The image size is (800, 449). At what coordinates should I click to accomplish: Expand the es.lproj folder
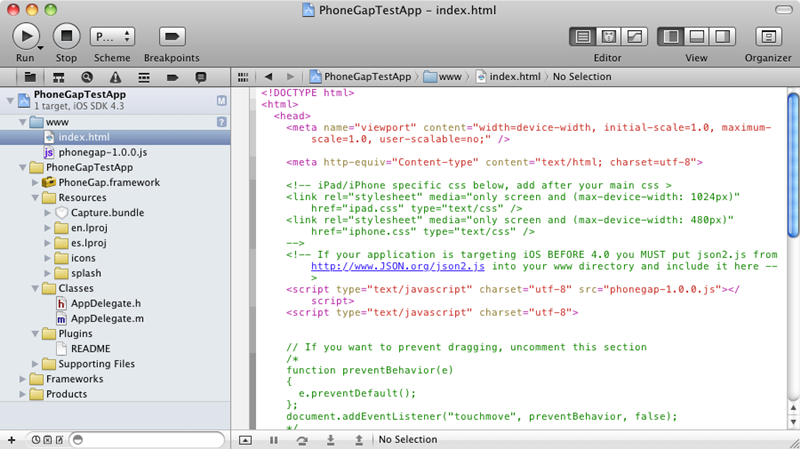(x=47, y=243)
